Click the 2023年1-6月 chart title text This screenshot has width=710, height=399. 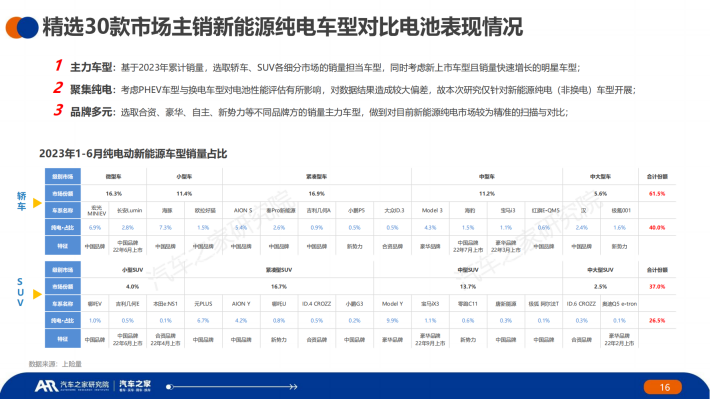coord(133,154)
